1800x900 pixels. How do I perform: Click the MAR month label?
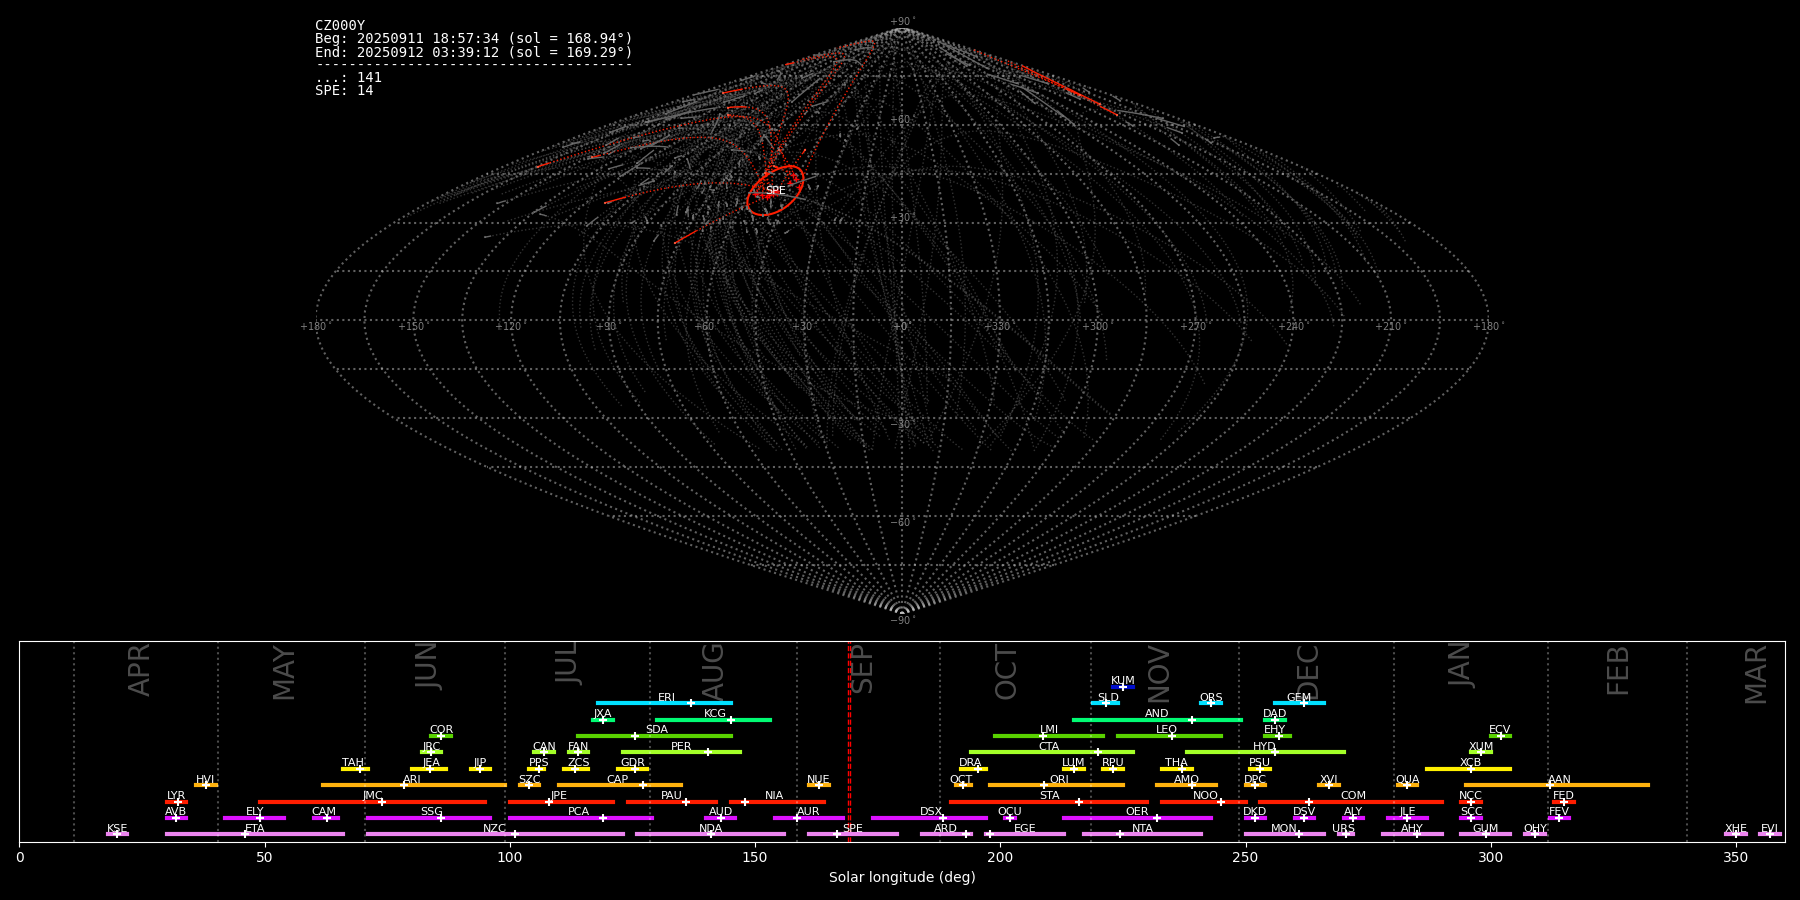point(1756,674)
